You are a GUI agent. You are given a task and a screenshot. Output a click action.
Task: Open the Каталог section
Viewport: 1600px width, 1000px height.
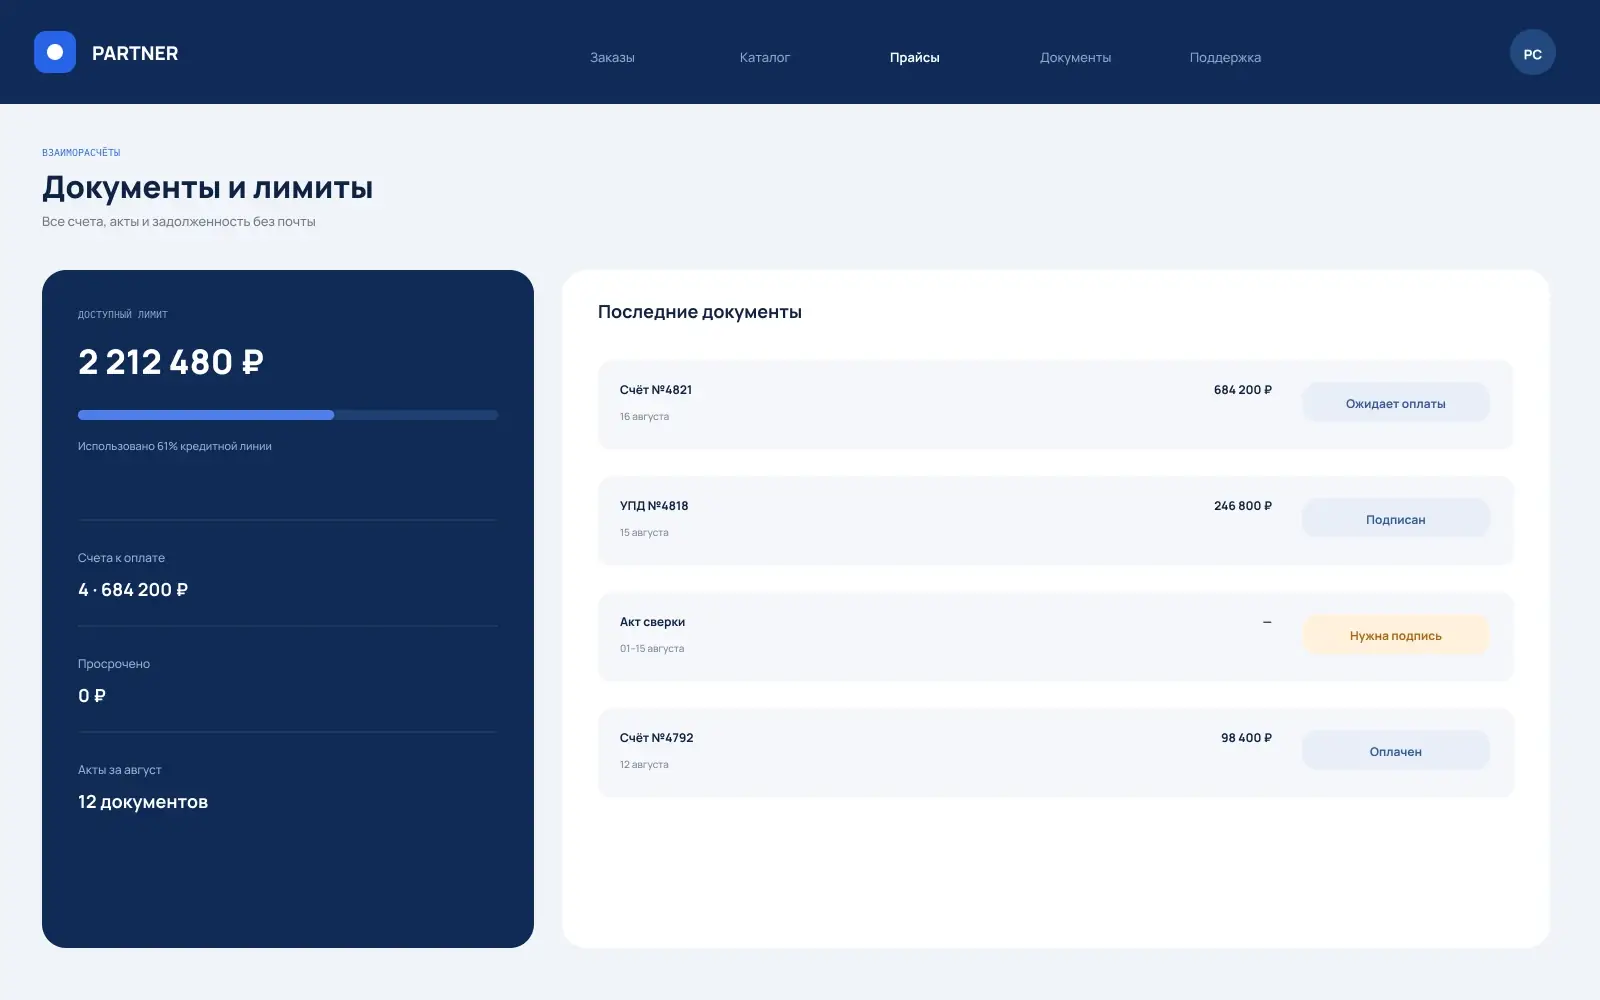coord(765,58)
